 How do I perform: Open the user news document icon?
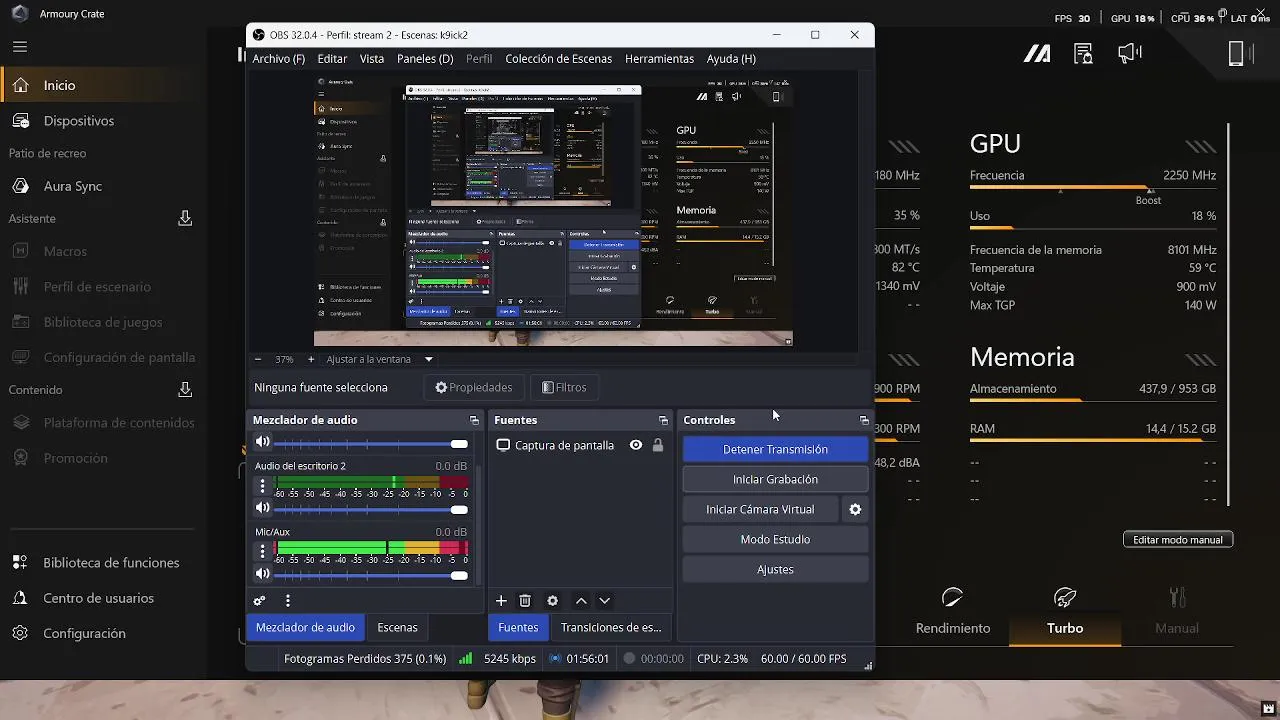tap(1083, 54)
